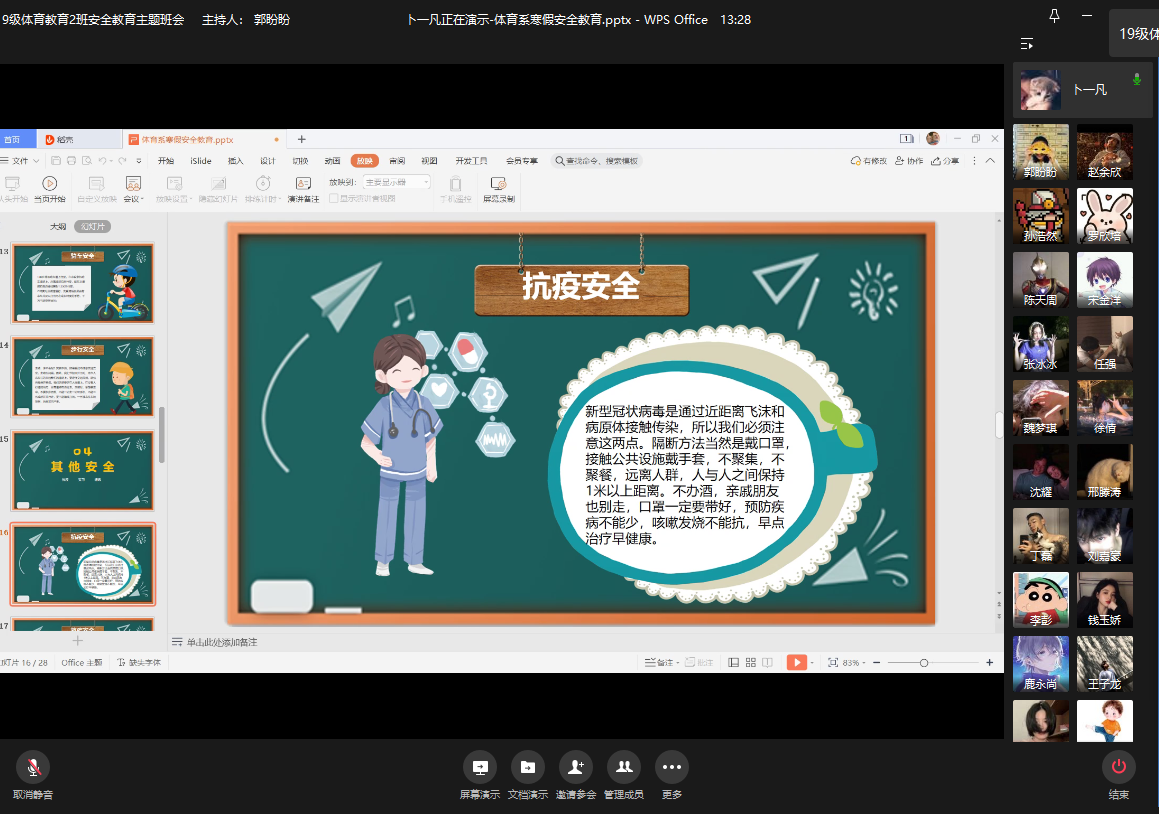The height and width of the screenshot is (814, 1159).
Task: Start slideshow with 当页开始 icon
Action: (49, 184)
